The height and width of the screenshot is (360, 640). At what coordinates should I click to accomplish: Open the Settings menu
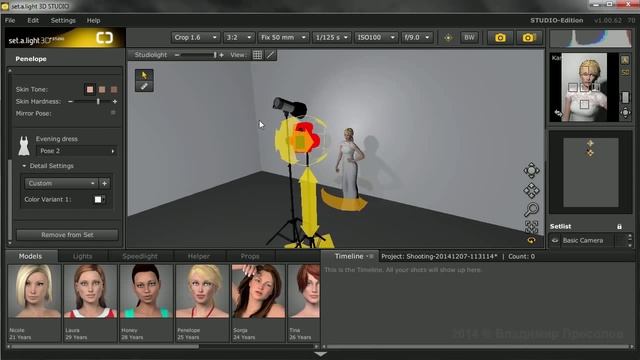coord(63,20)
